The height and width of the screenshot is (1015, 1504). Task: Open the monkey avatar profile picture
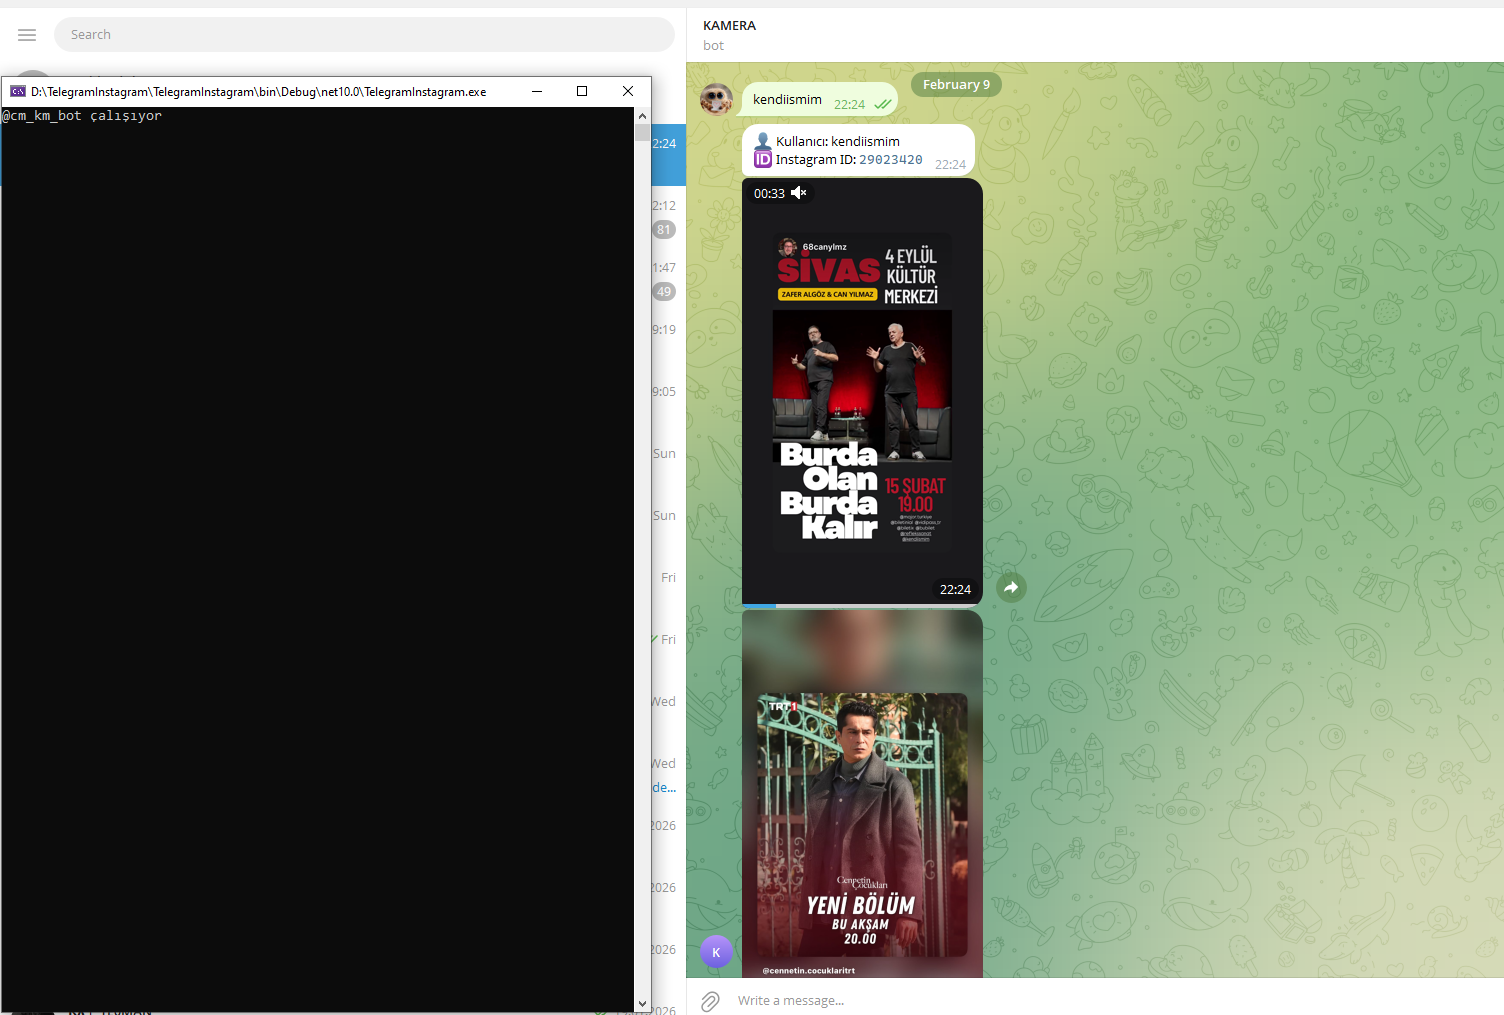(x=716, y=99)
